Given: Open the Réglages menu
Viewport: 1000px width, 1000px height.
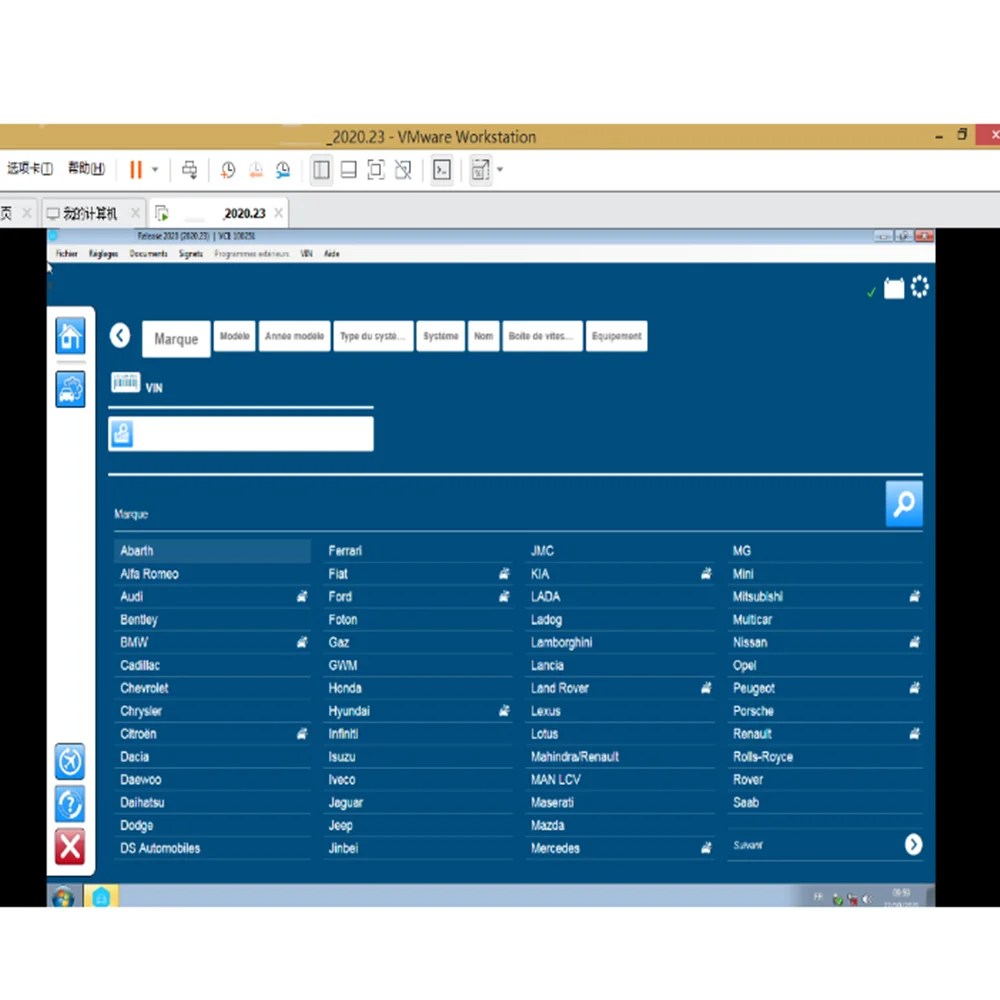Looking at the screenshot, I should (103, 254).
